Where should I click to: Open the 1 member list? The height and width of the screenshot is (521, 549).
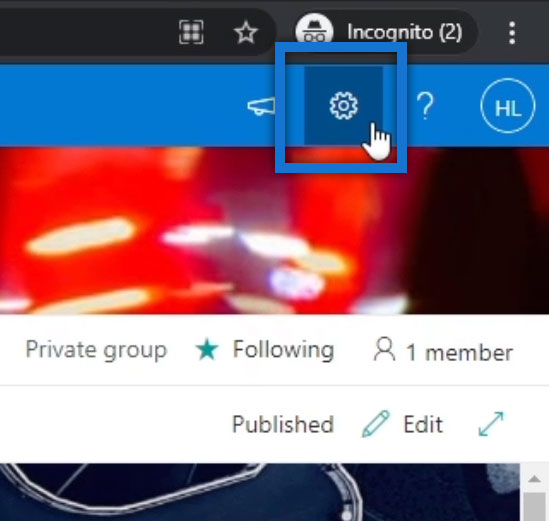[443, 350]
